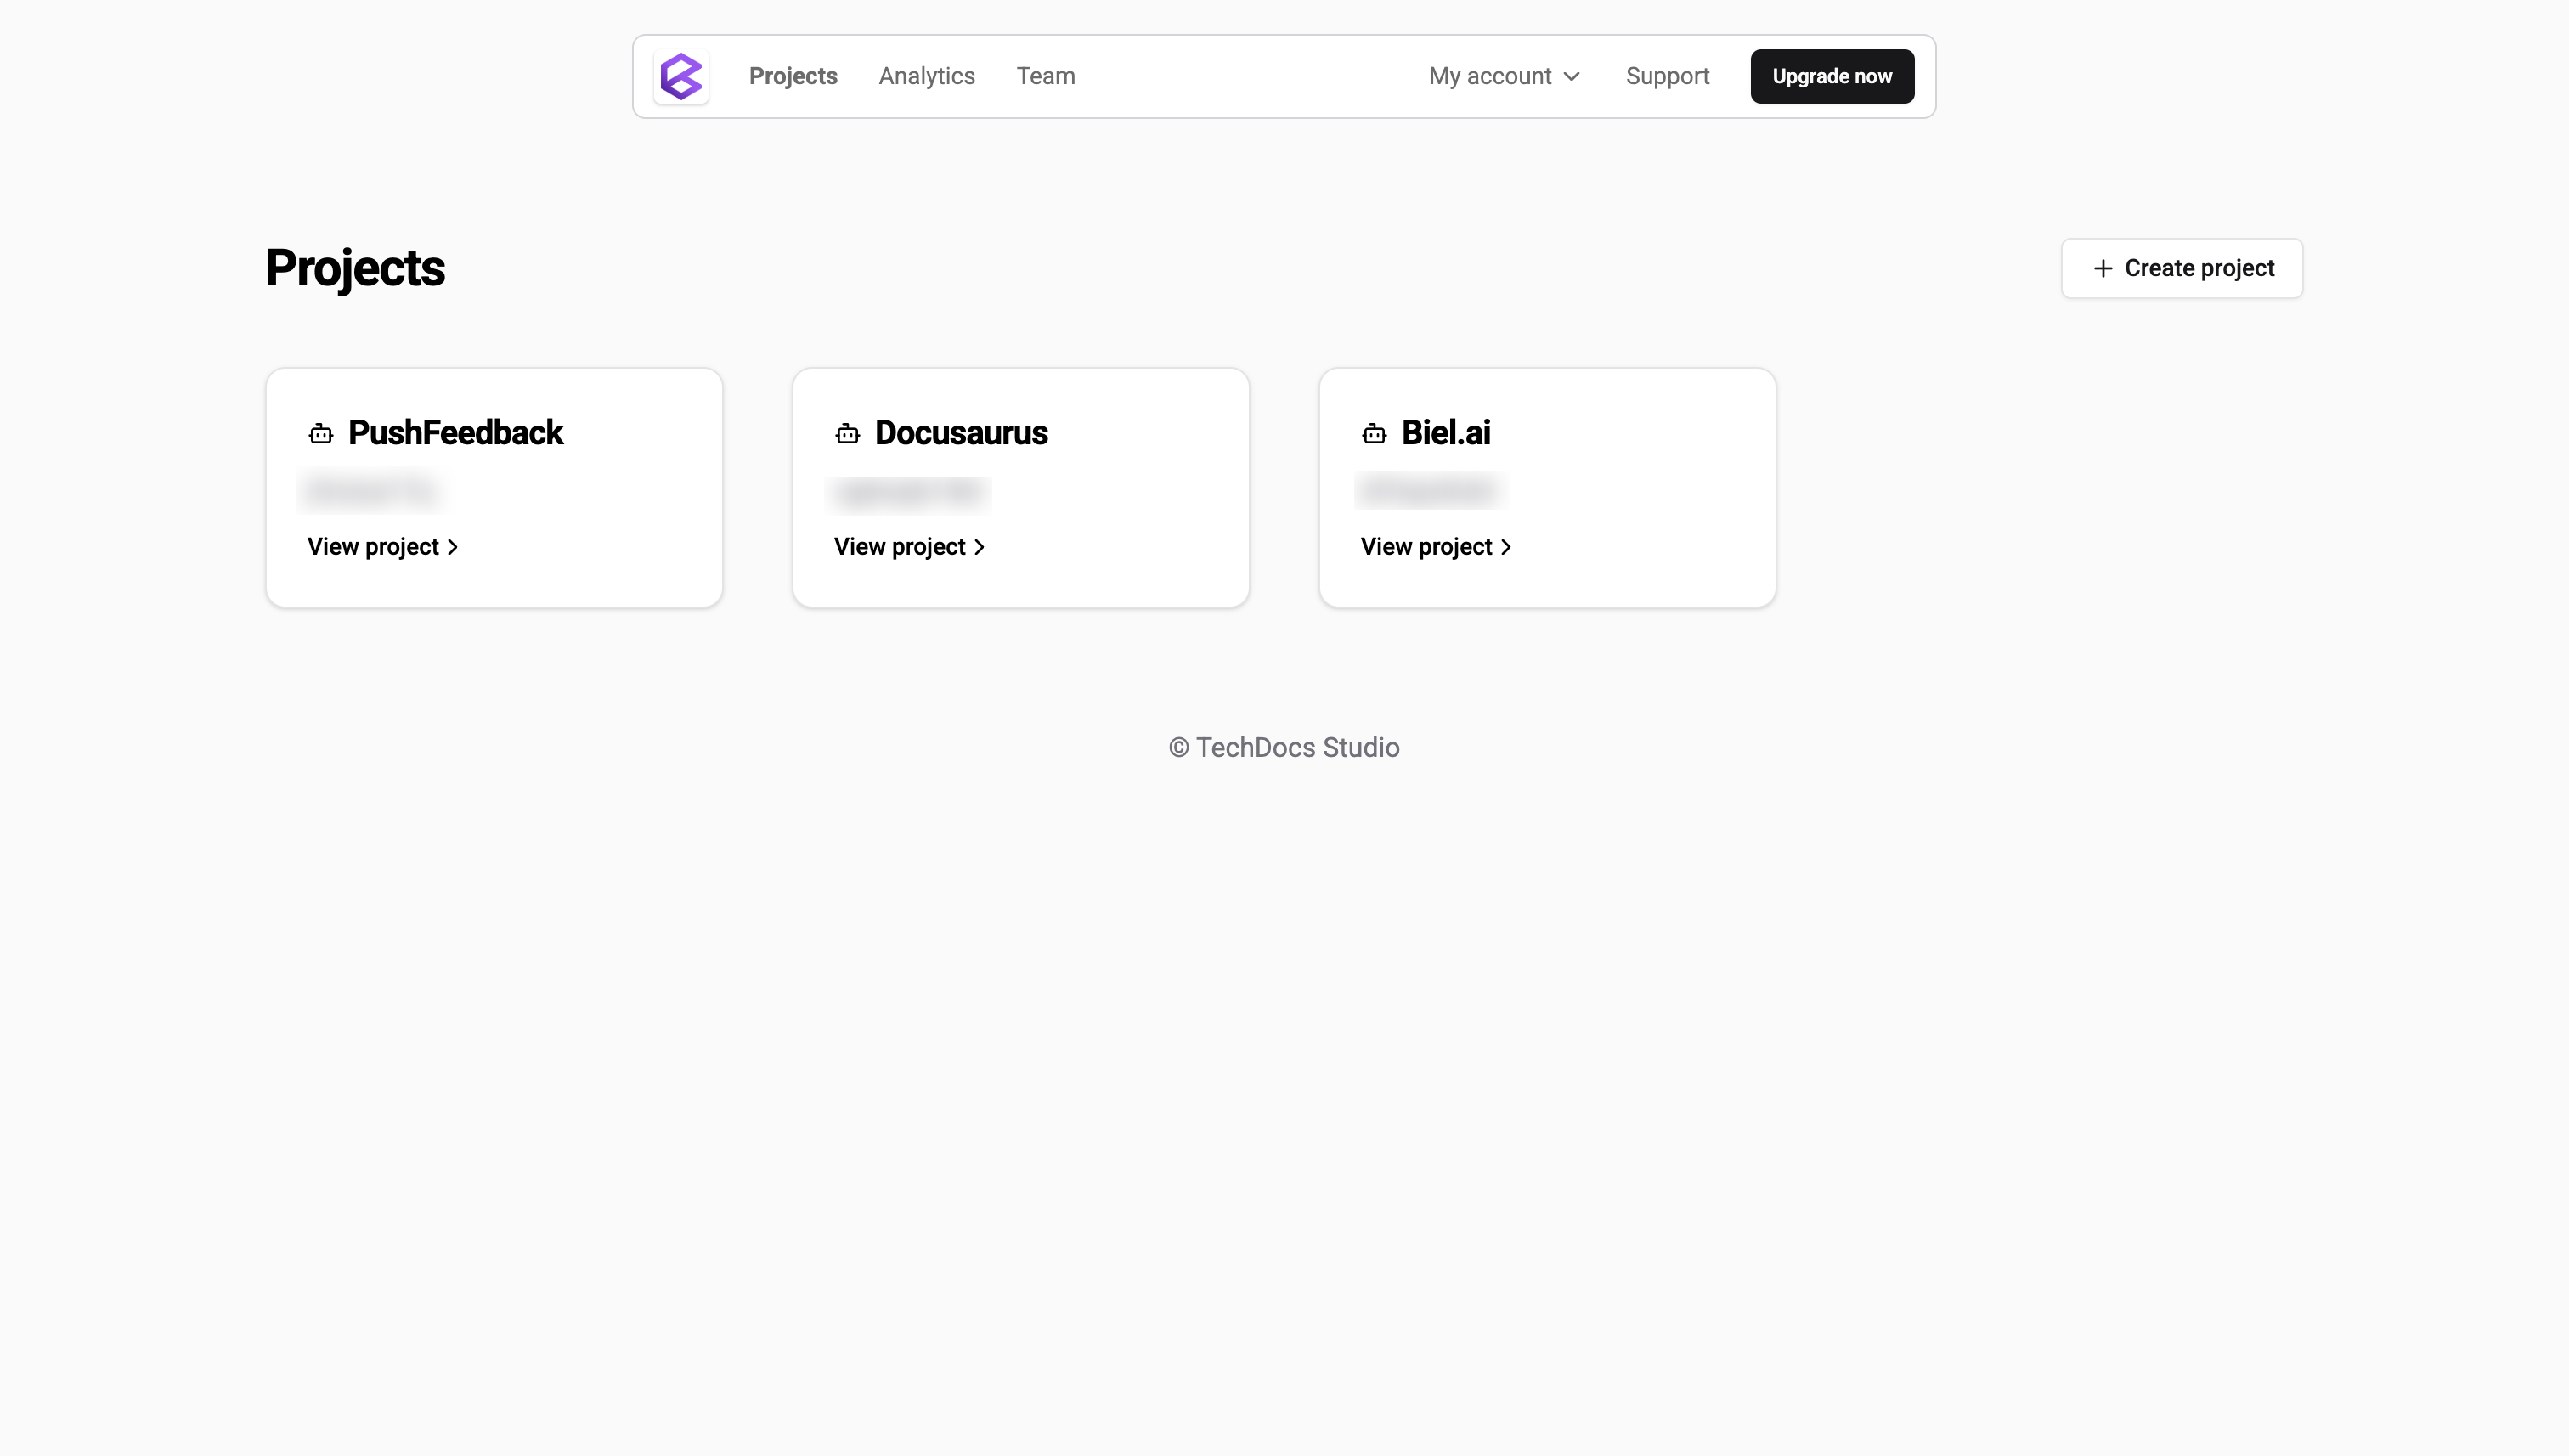
Task: Click the chevron after PushFeedback's View project
Action: (x=452, y=546)
